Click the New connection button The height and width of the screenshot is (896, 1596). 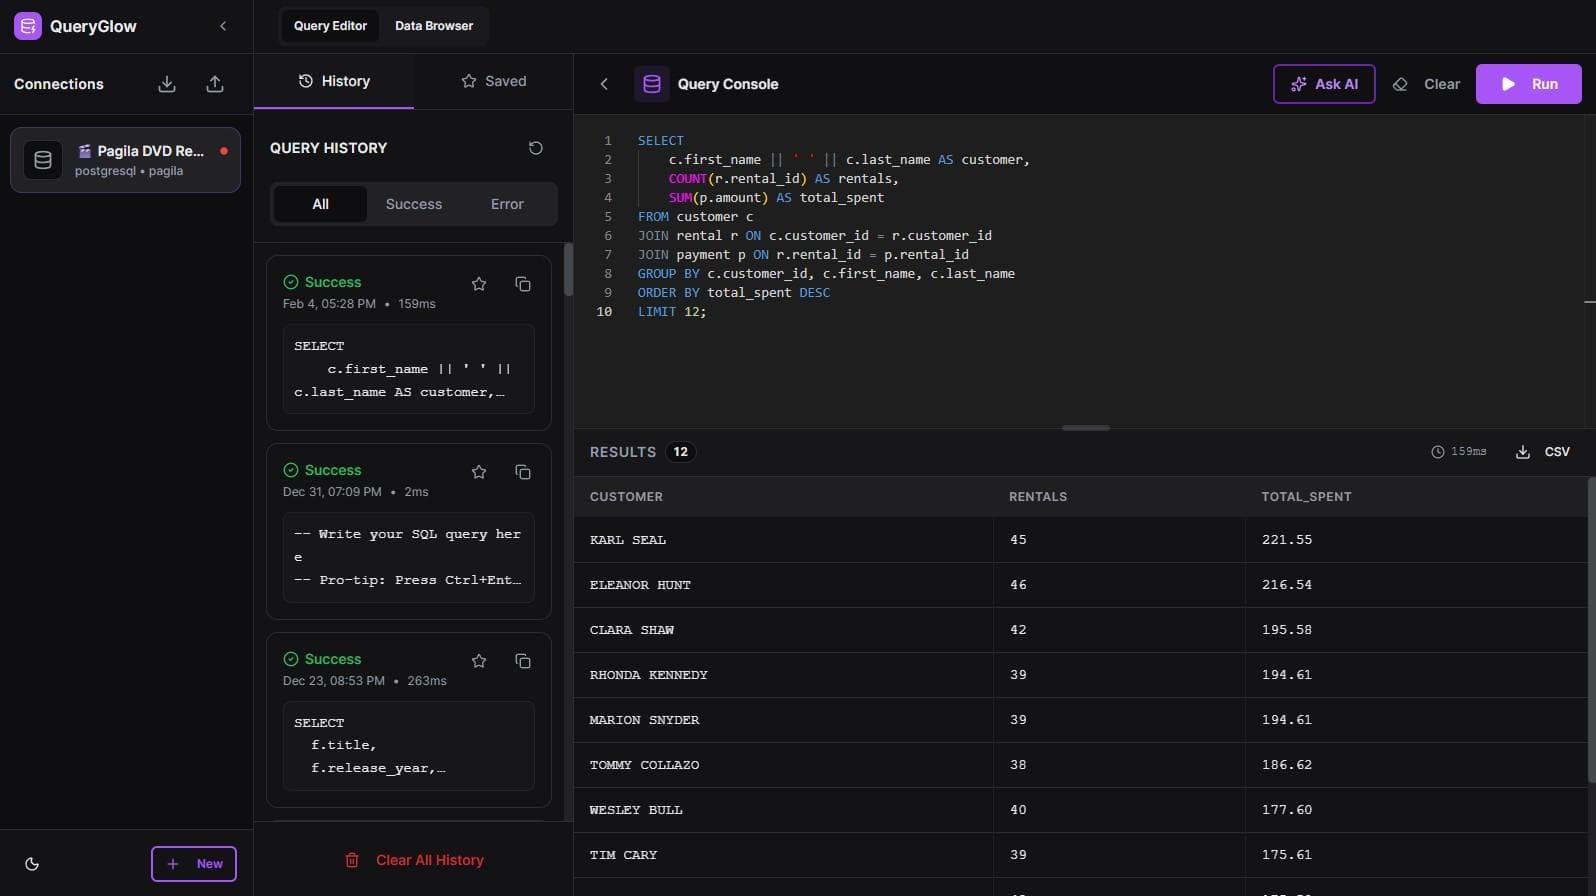[x=194, y=864]
